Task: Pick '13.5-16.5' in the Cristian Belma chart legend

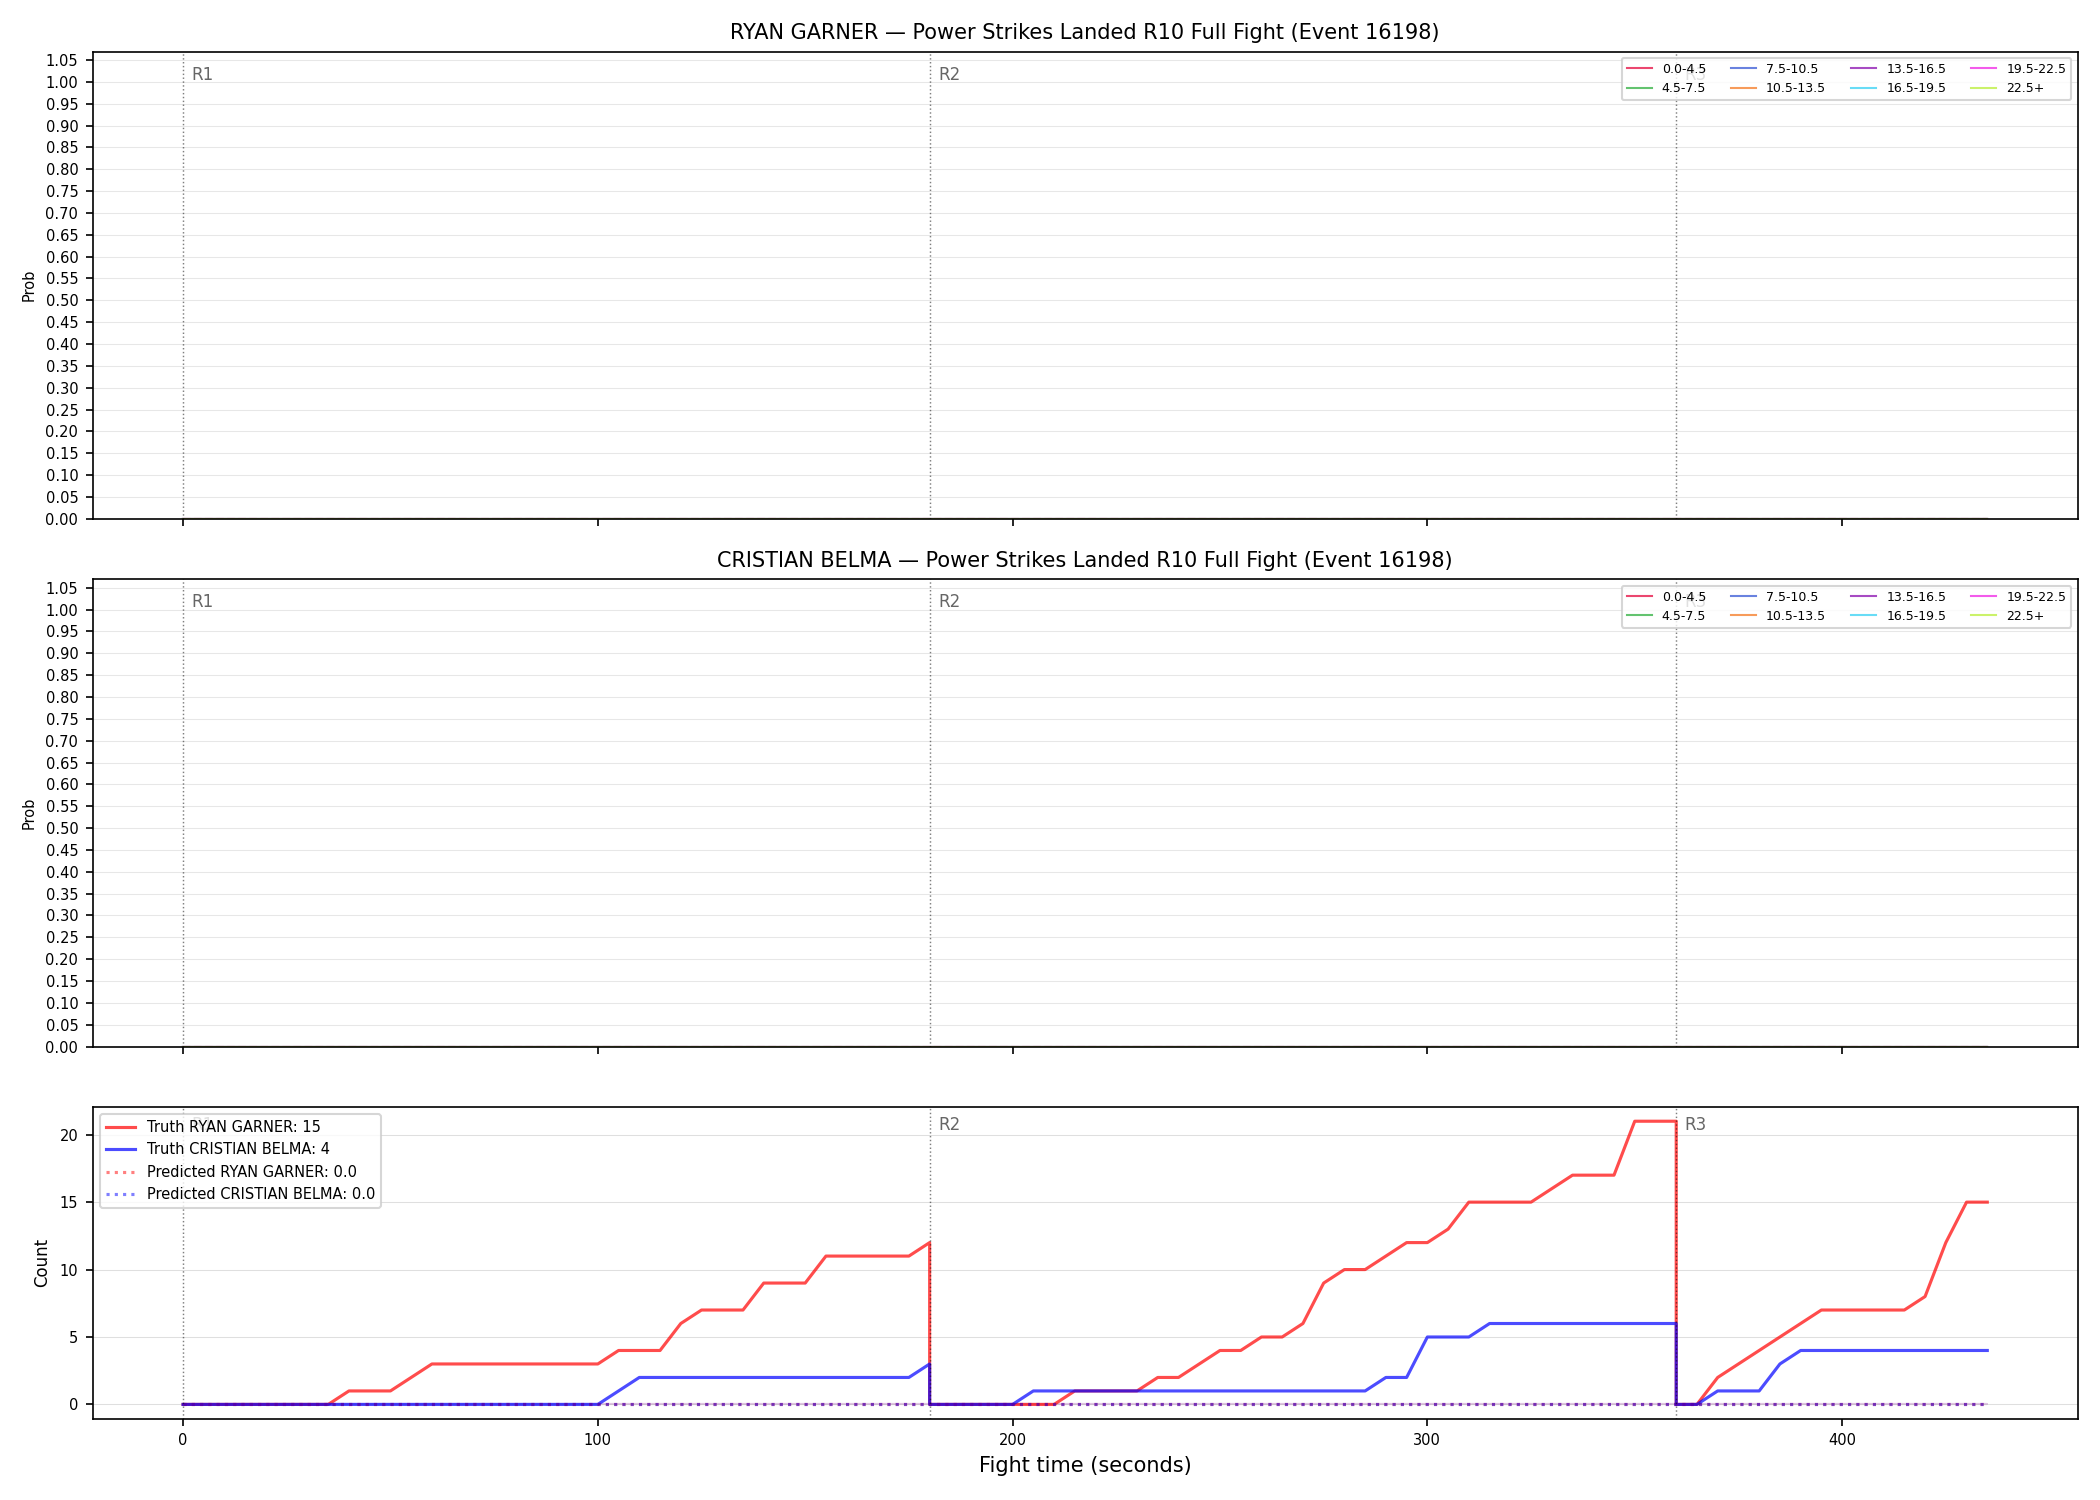Action: (x=1916, y=597)
